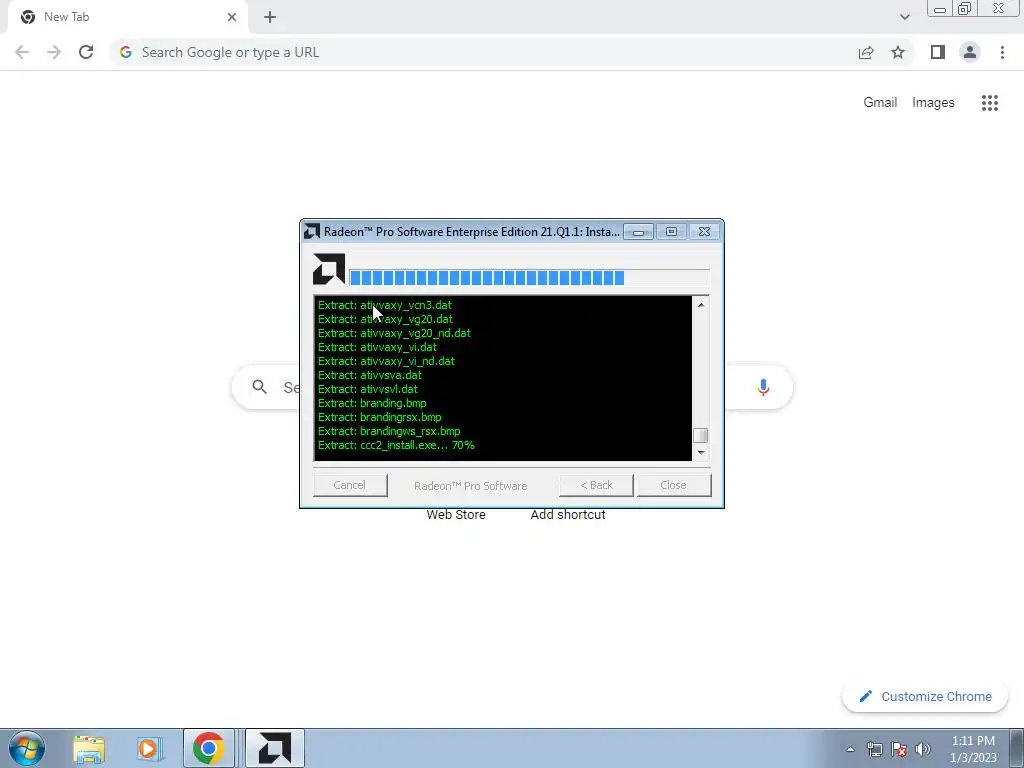Click log line ativvaxy_vg20_nd.dat
Image resolution: width=1024 pixels, height=768 pixels.
394,333
